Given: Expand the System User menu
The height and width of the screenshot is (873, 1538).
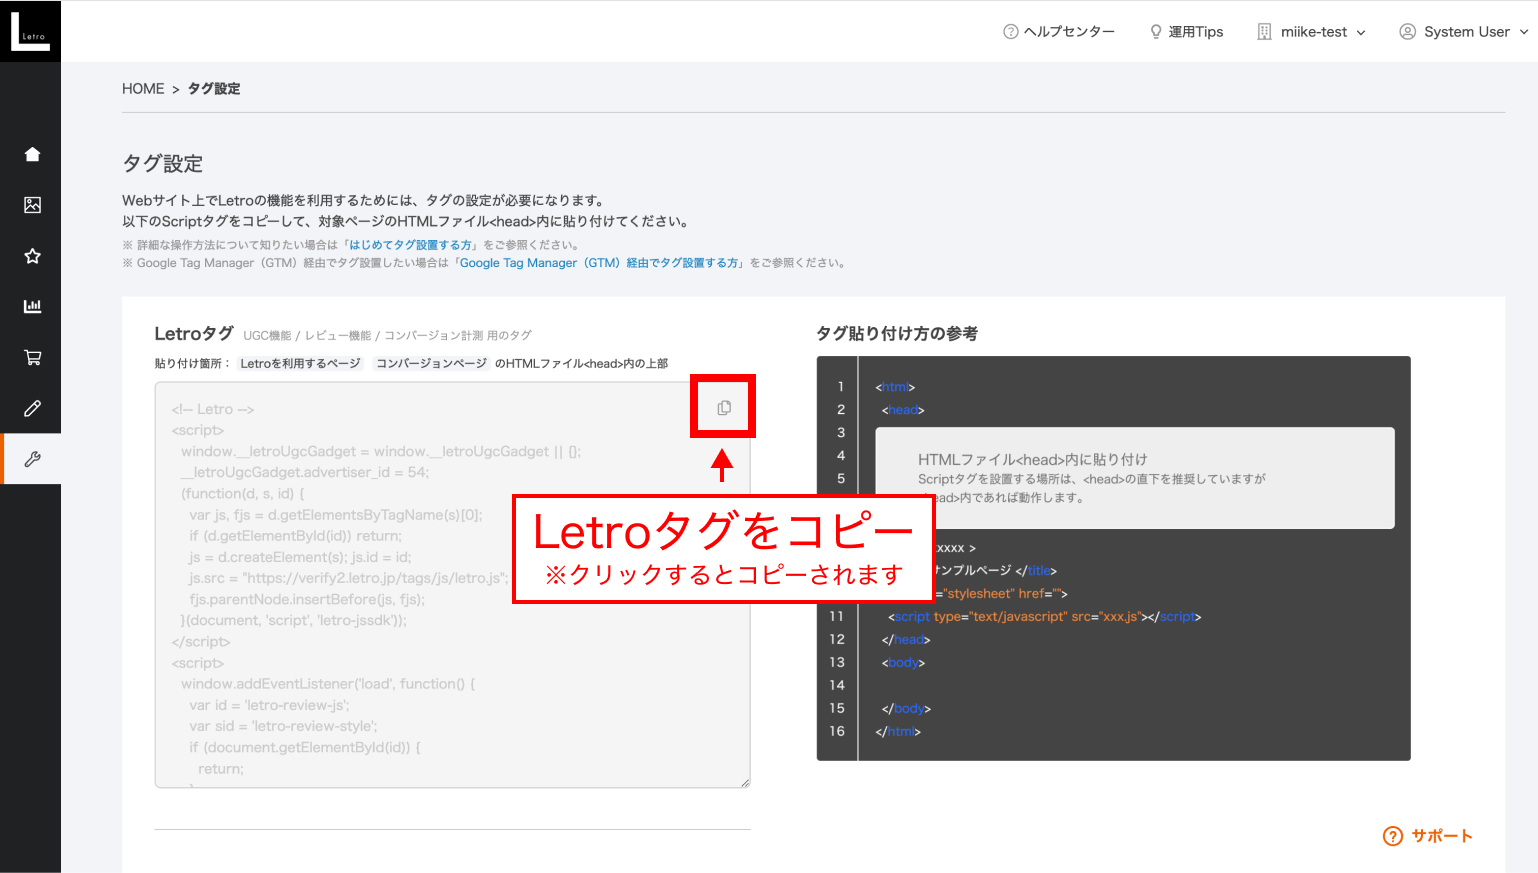Looking at the screenshot, I should [x=1464, y=32].
